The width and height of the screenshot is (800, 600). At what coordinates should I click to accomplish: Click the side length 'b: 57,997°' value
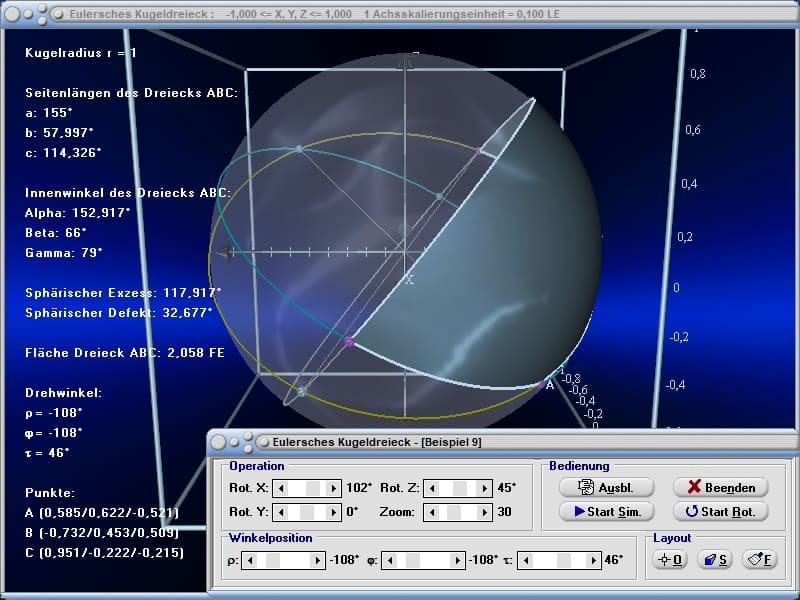click(x=59, y=133)
